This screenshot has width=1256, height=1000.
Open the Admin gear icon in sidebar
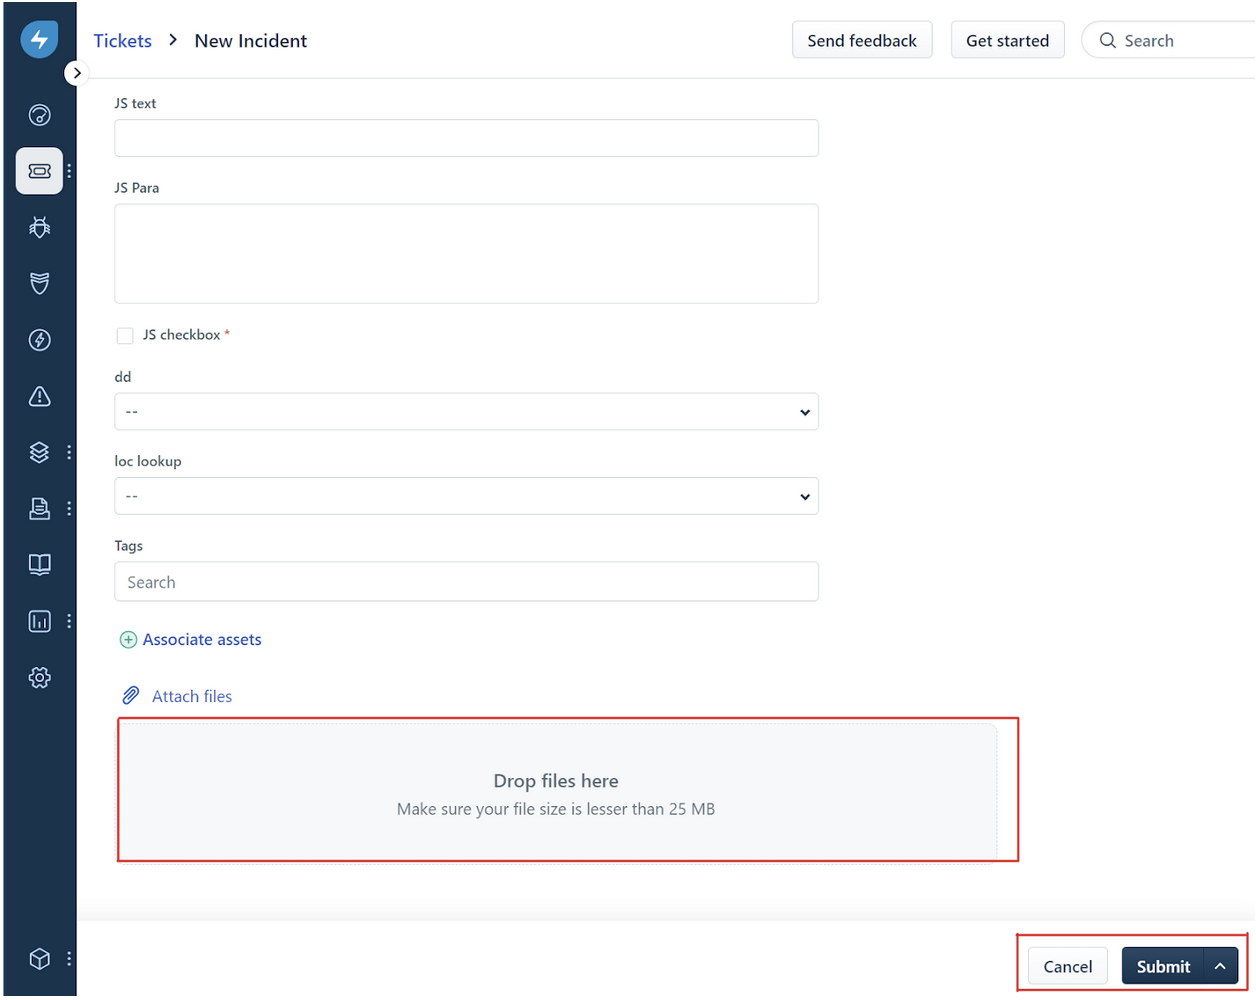point(39,678)
